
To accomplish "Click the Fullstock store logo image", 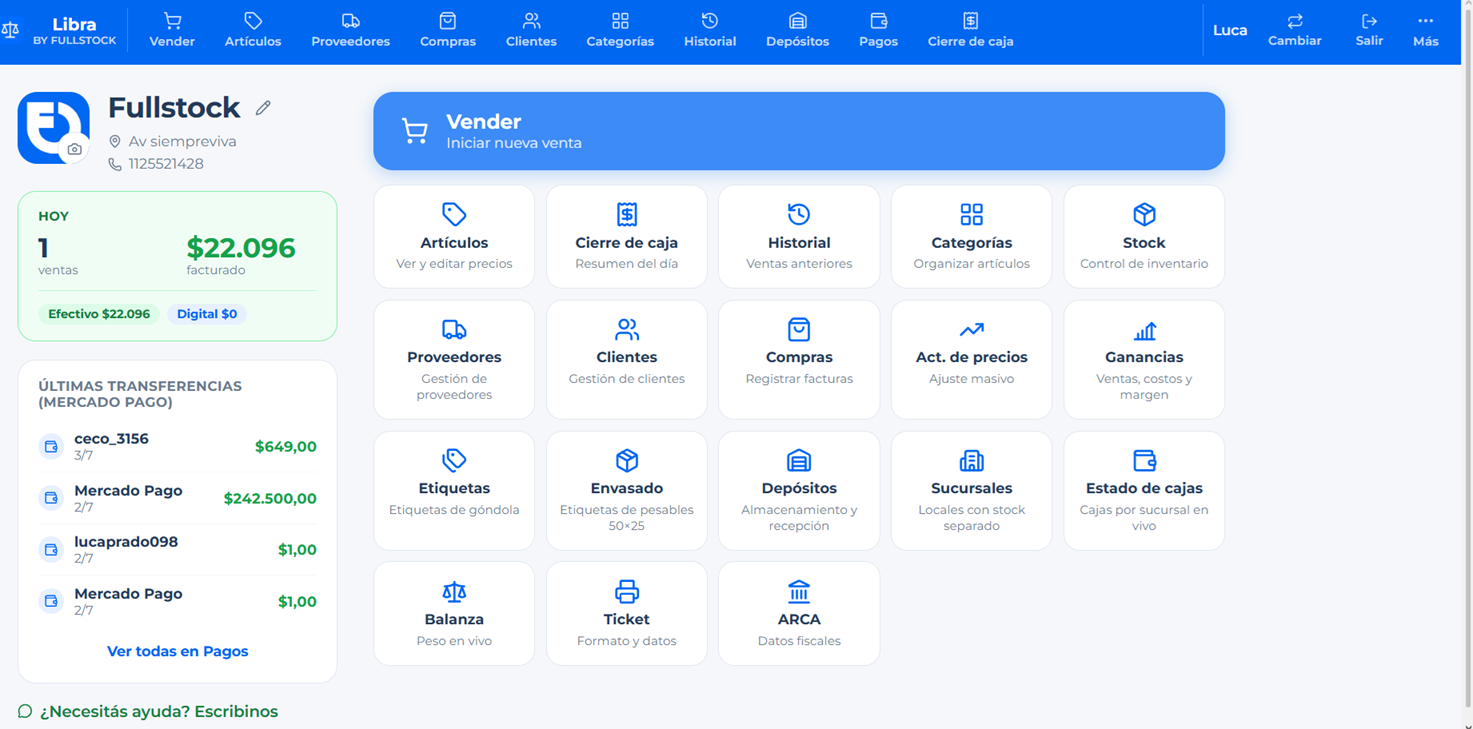I will coord(54,128).
